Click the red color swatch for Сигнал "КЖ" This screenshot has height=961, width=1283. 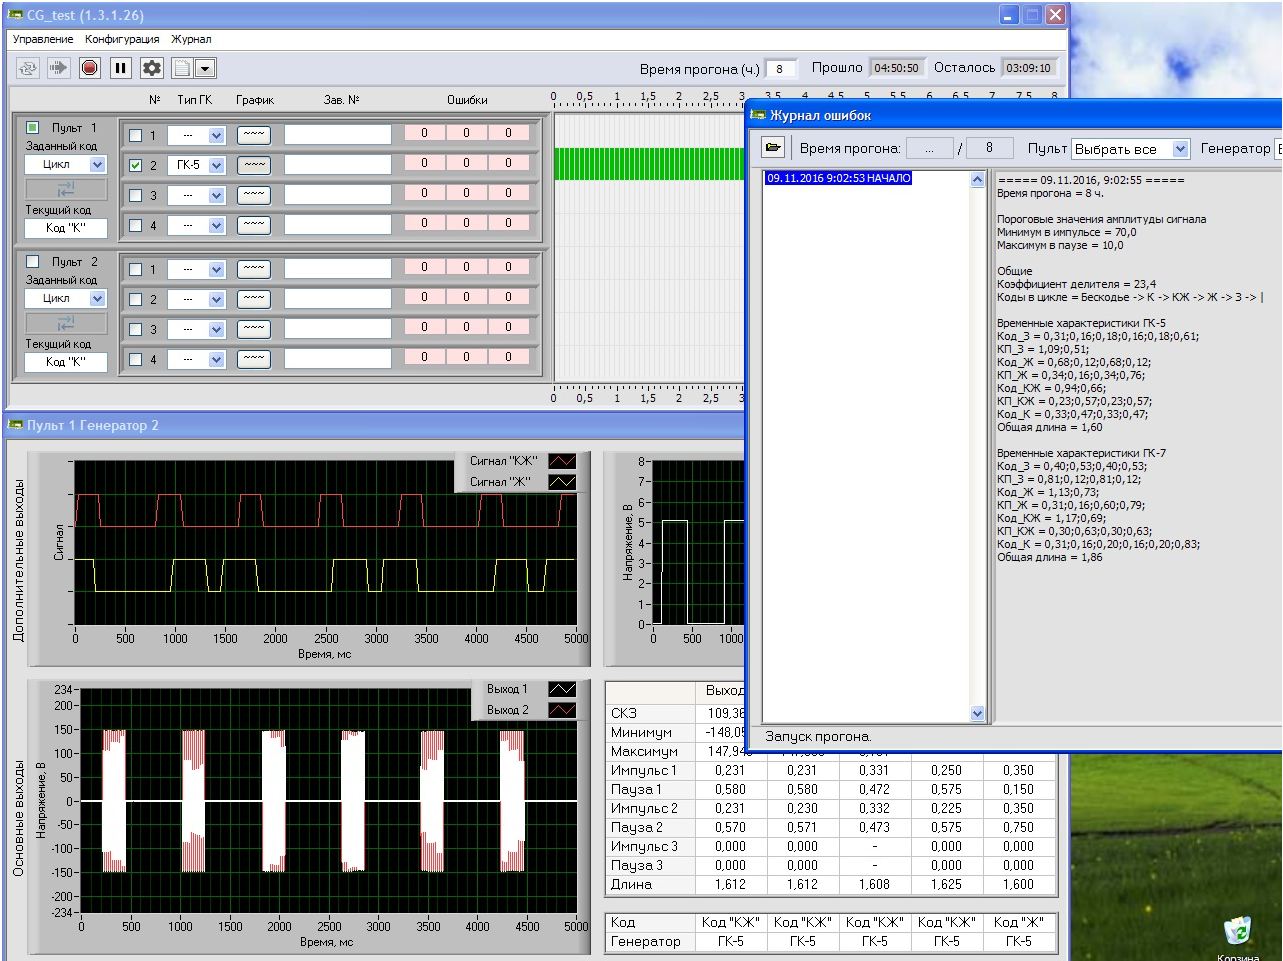562,461
